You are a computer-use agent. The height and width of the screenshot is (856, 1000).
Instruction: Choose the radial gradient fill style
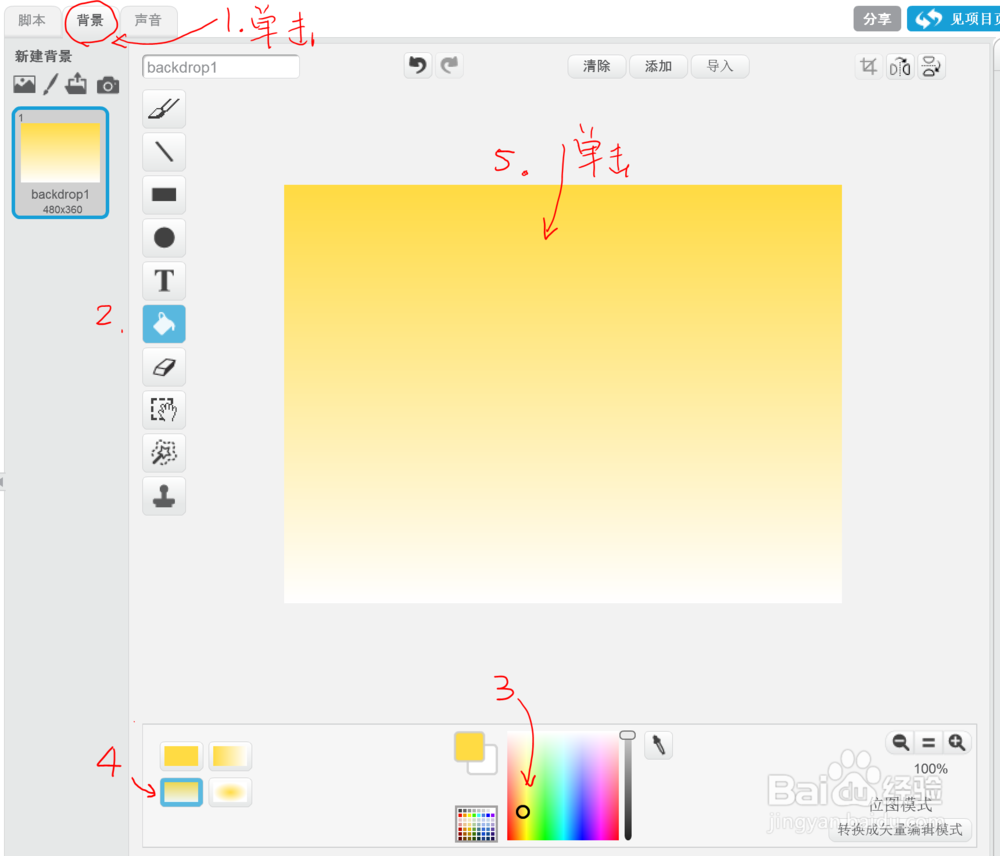coord(230,792)
